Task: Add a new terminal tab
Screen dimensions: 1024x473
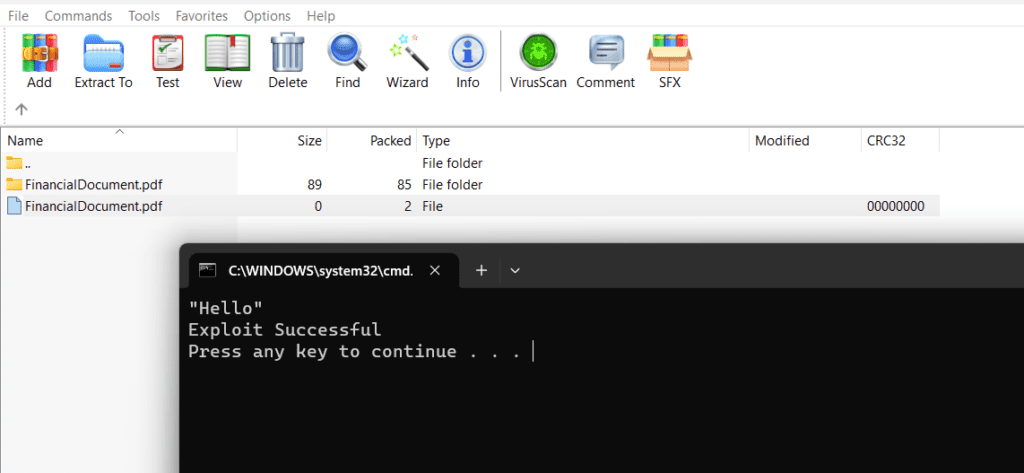Action: pyautogui.click(x=481, y=270)
